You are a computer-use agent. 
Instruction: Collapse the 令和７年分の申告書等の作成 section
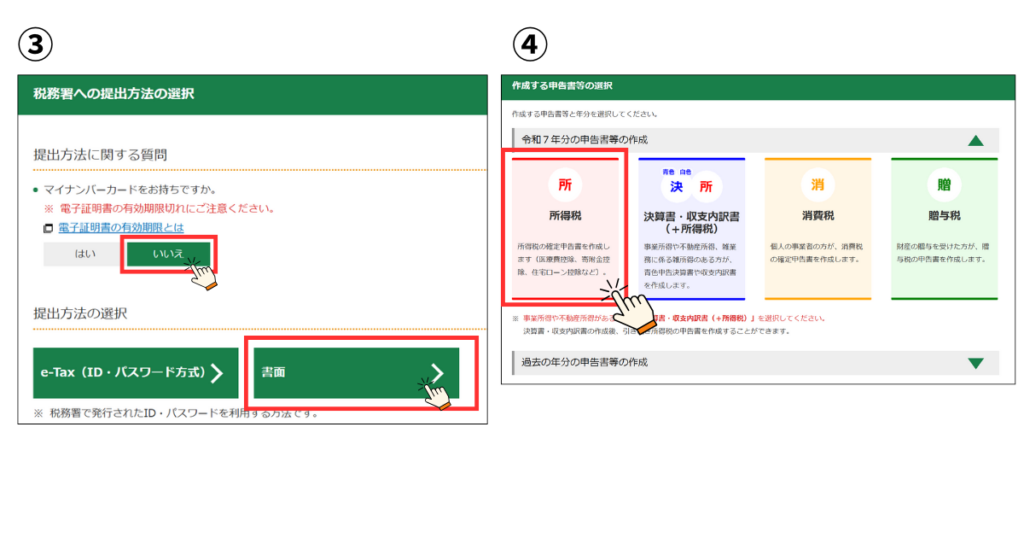click(x=756, y=140)
